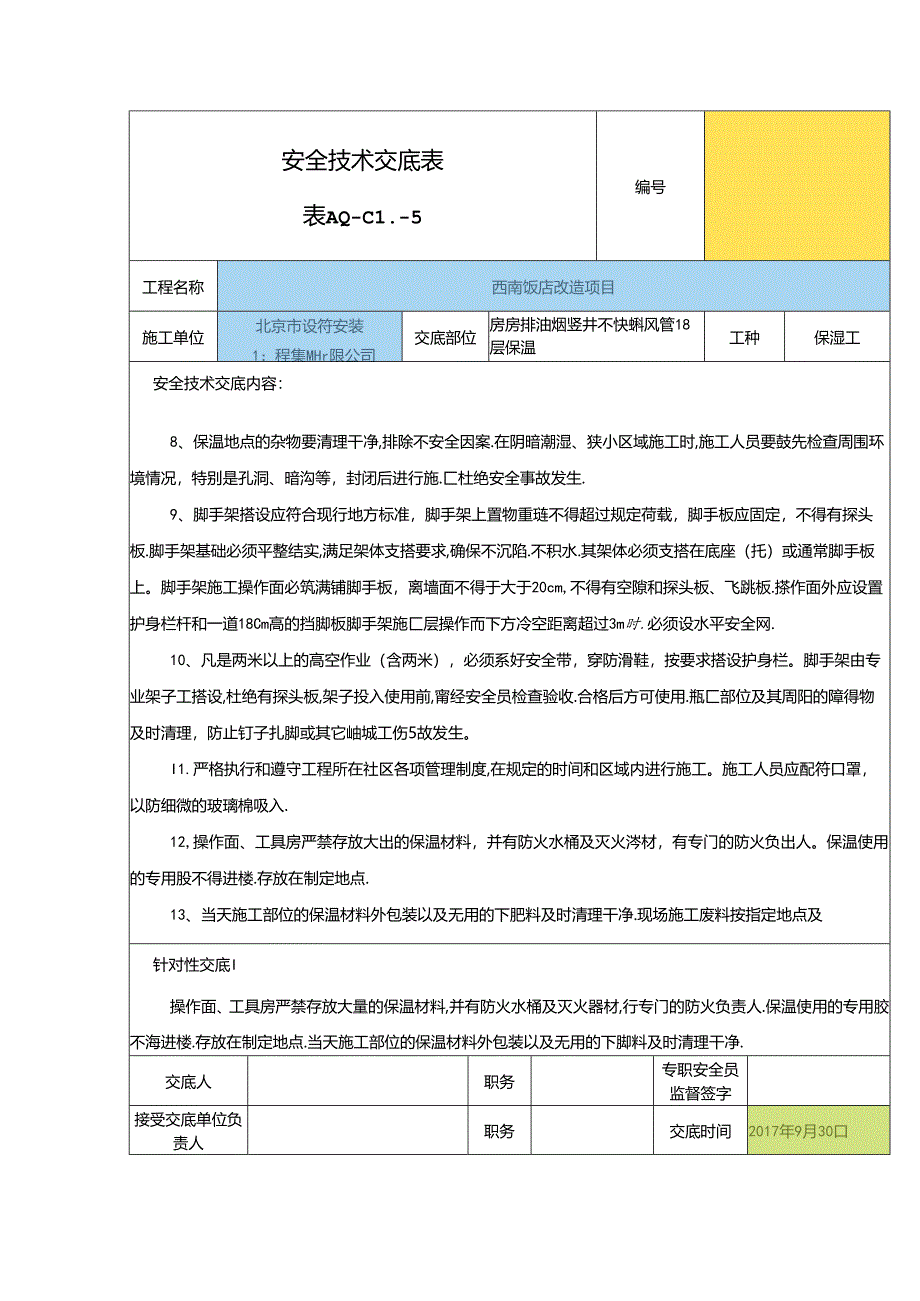Image resolution: width=920 pixels, height=1301 pixels.
Task: Click the title 安全技术交底表
Action: pos(363,158)
